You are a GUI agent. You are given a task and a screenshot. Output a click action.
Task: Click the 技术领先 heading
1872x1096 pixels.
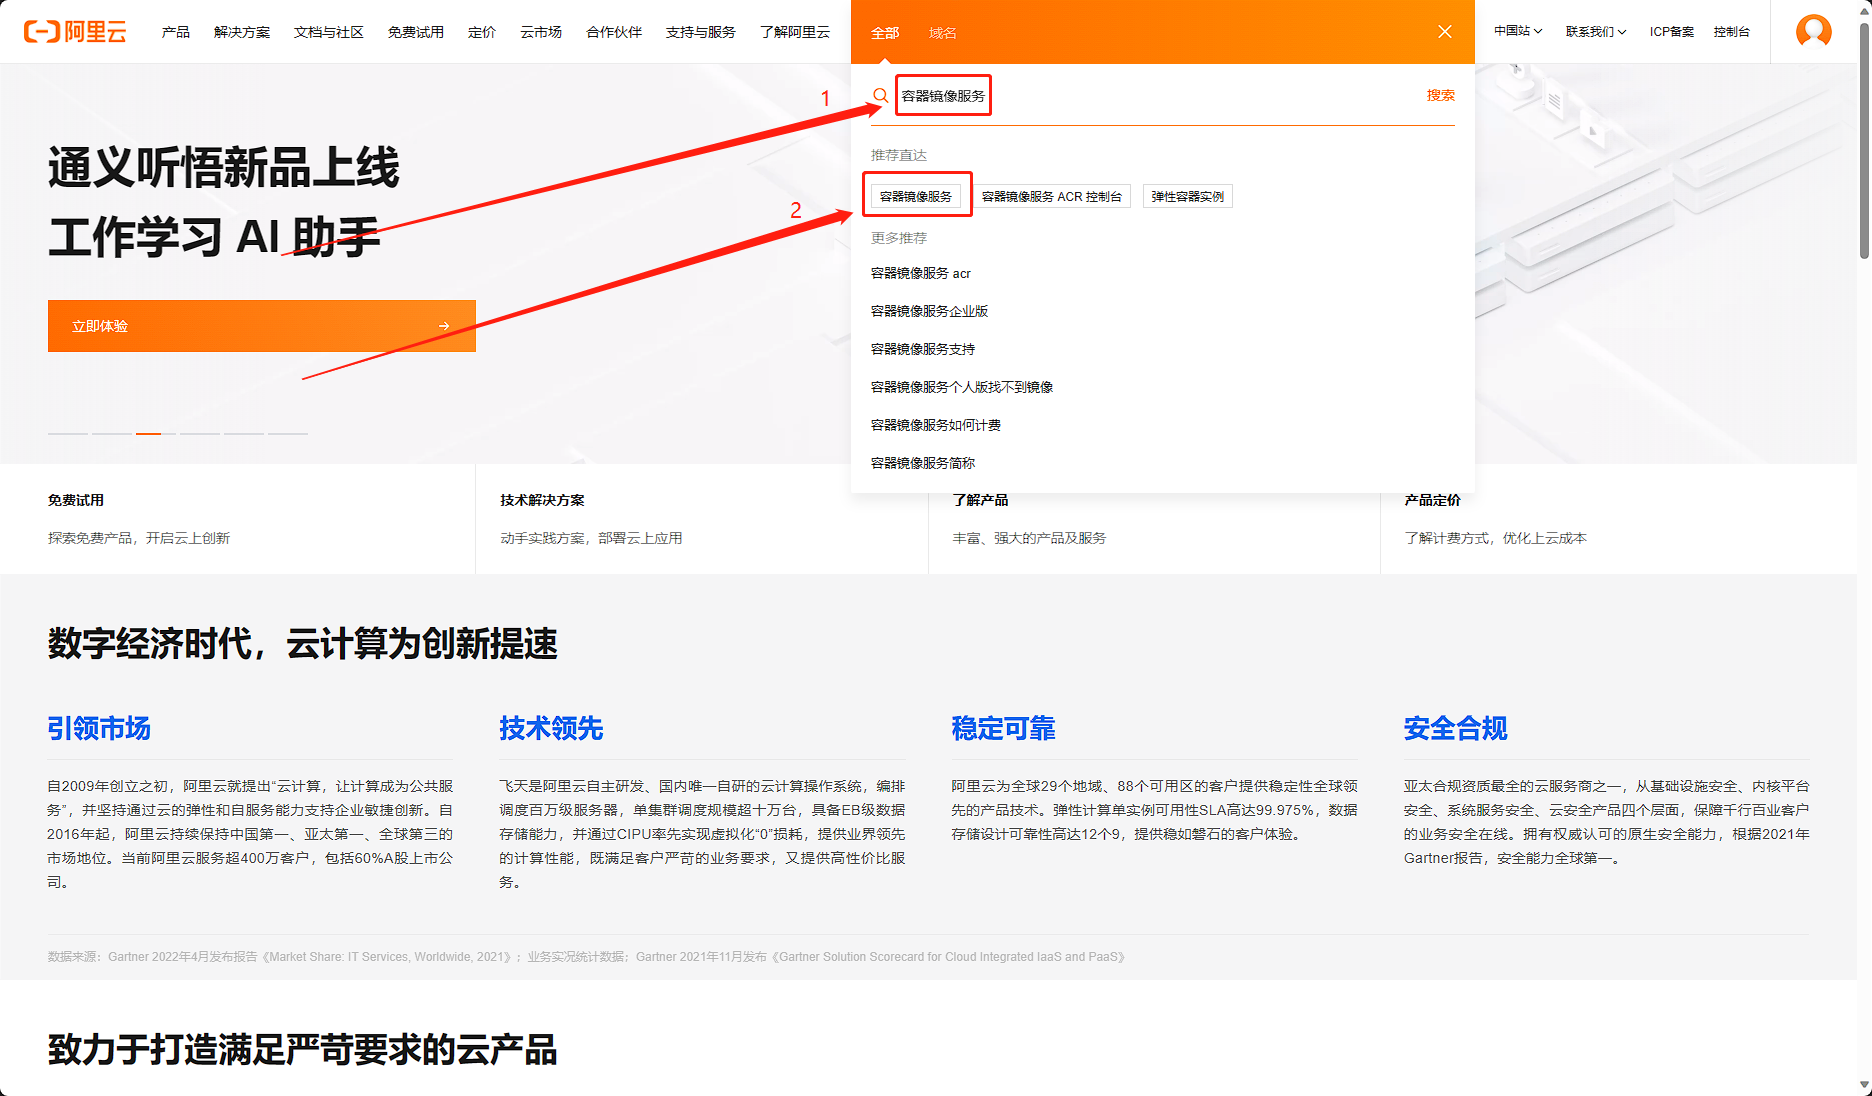552,728
